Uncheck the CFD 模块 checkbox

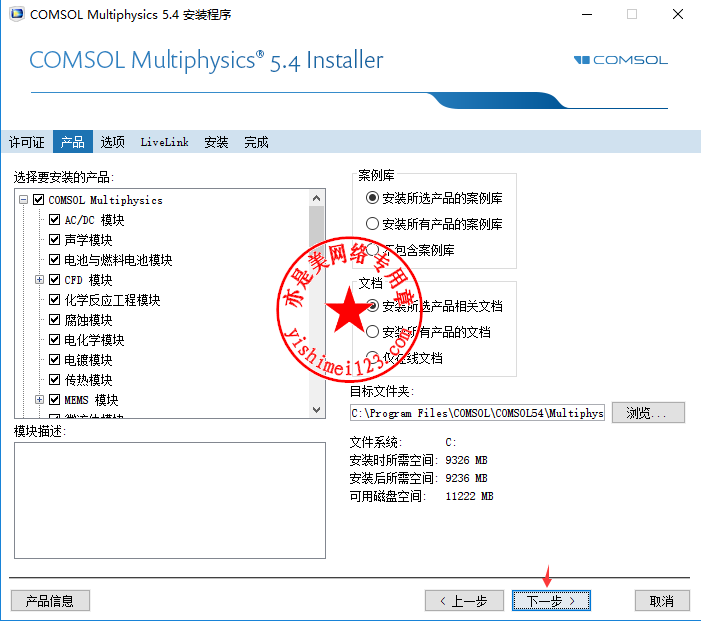click(x=55, y=279)
